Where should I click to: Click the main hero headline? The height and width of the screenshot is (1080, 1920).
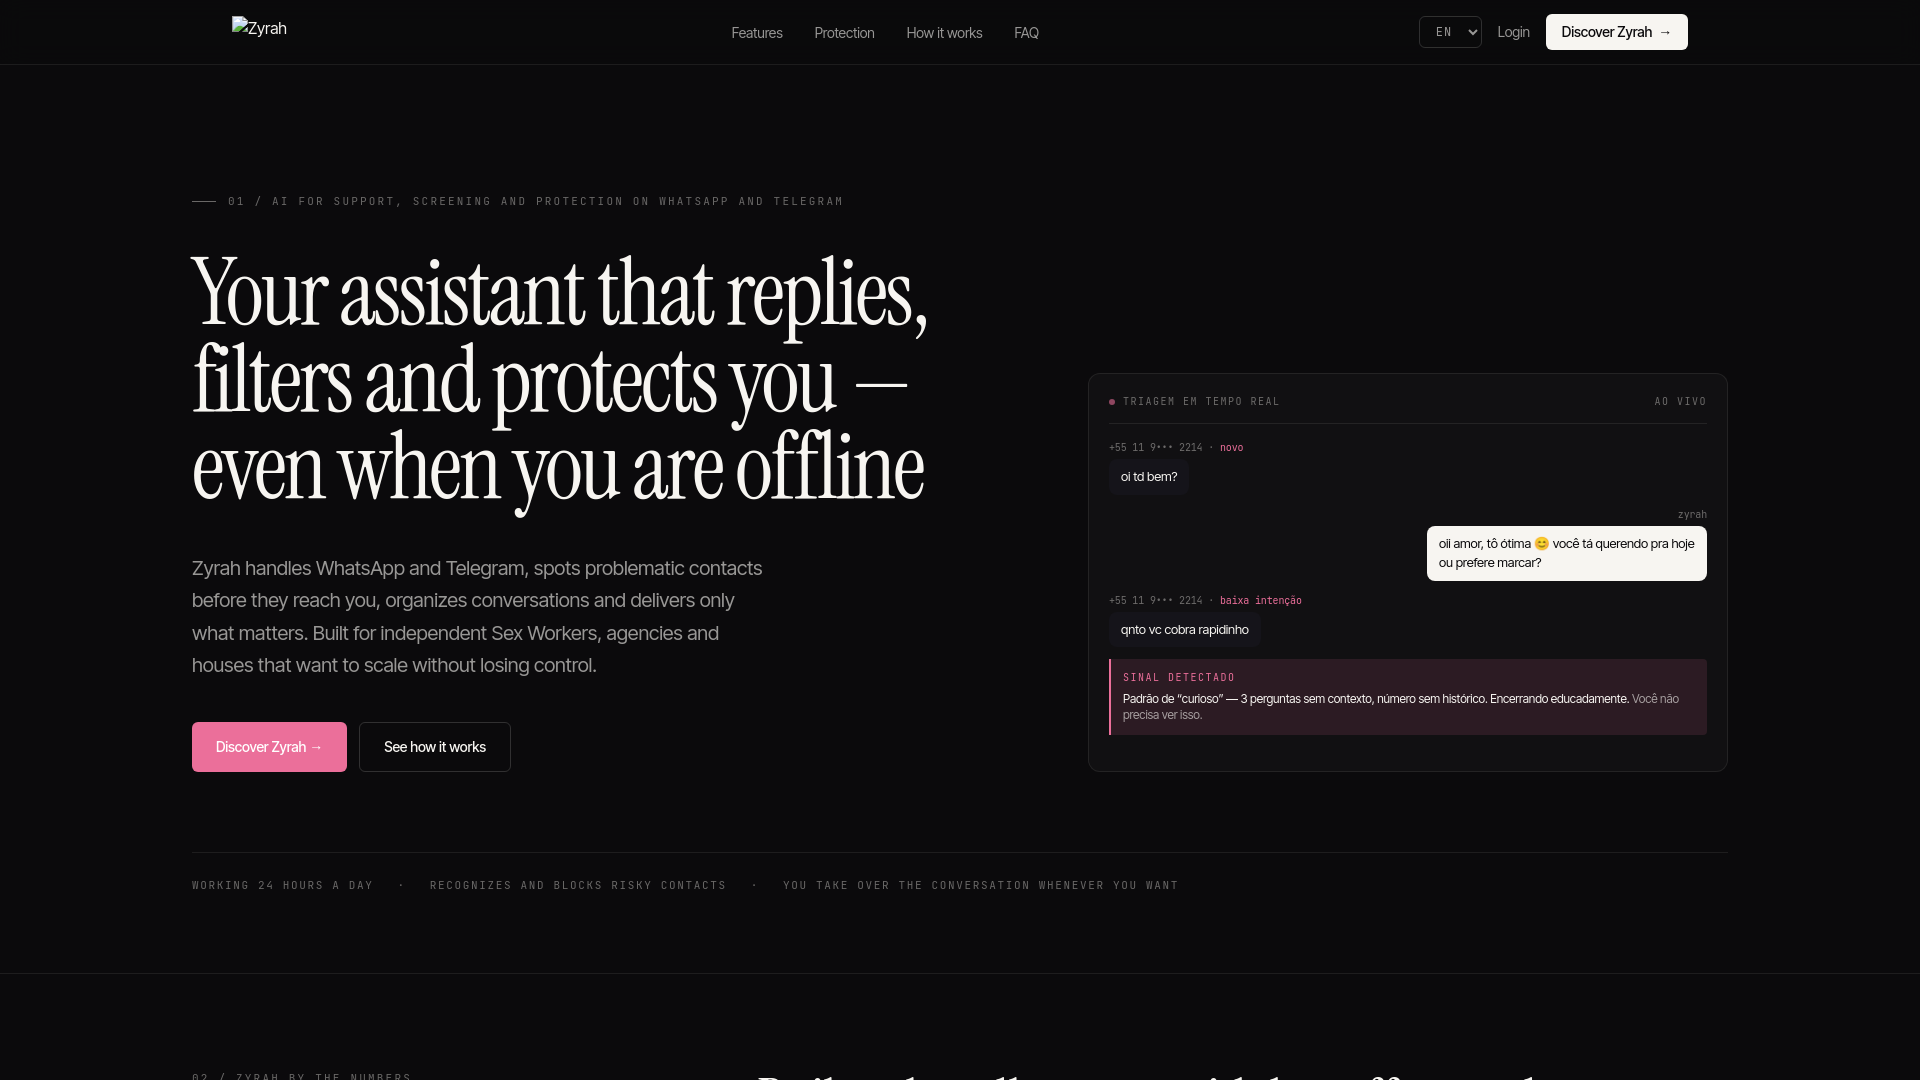click(560, 381)
